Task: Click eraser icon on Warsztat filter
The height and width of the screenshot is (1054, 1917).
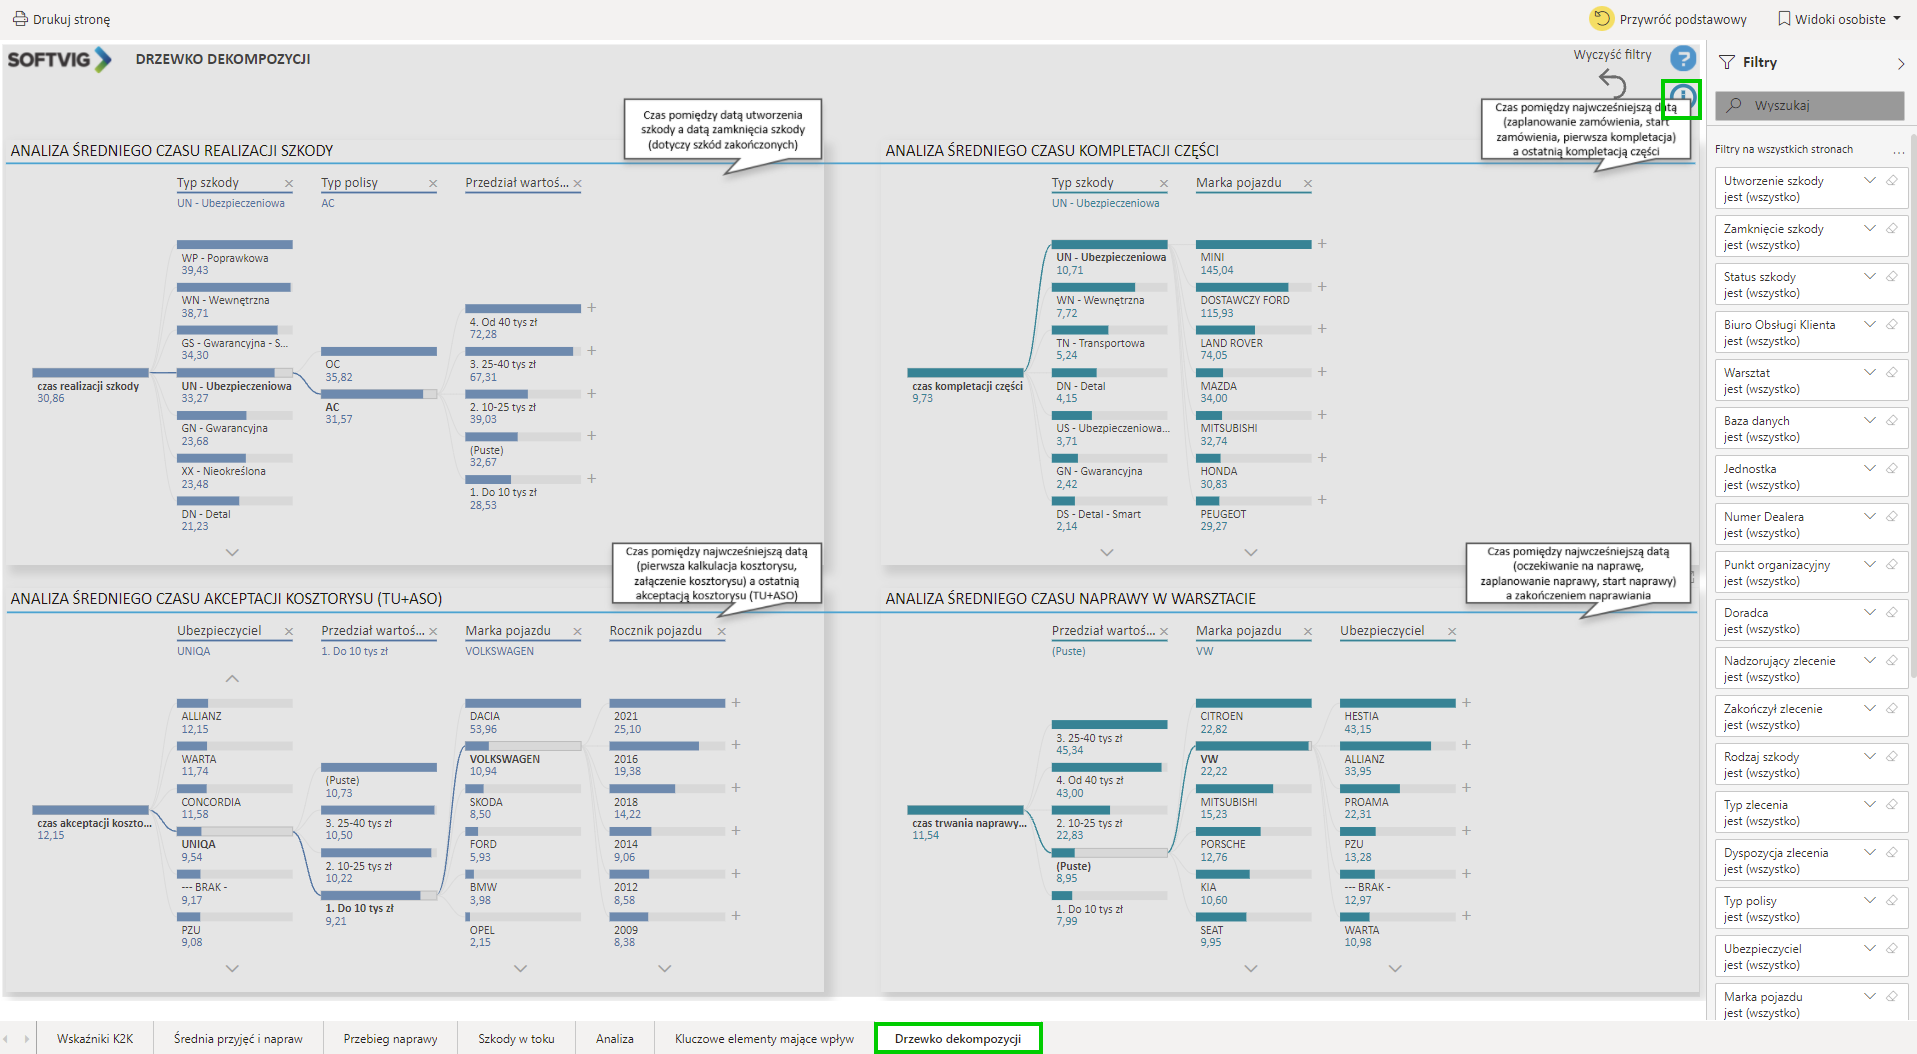Action: tap(1892, 373)
